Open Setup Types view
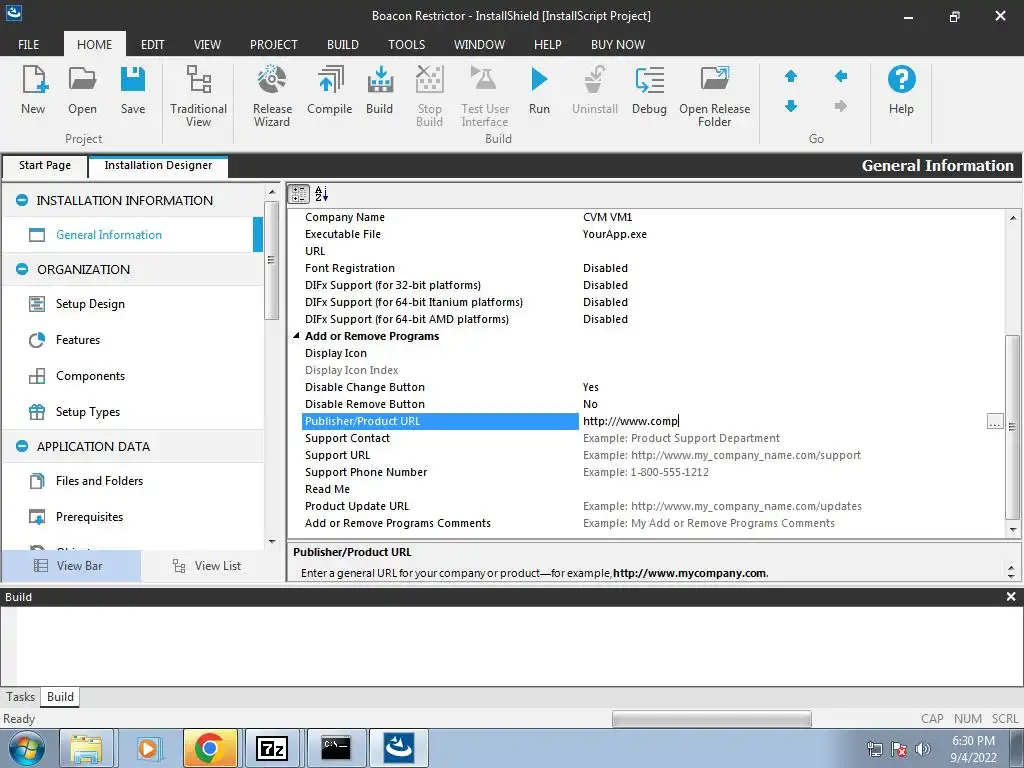 point(88,411)
